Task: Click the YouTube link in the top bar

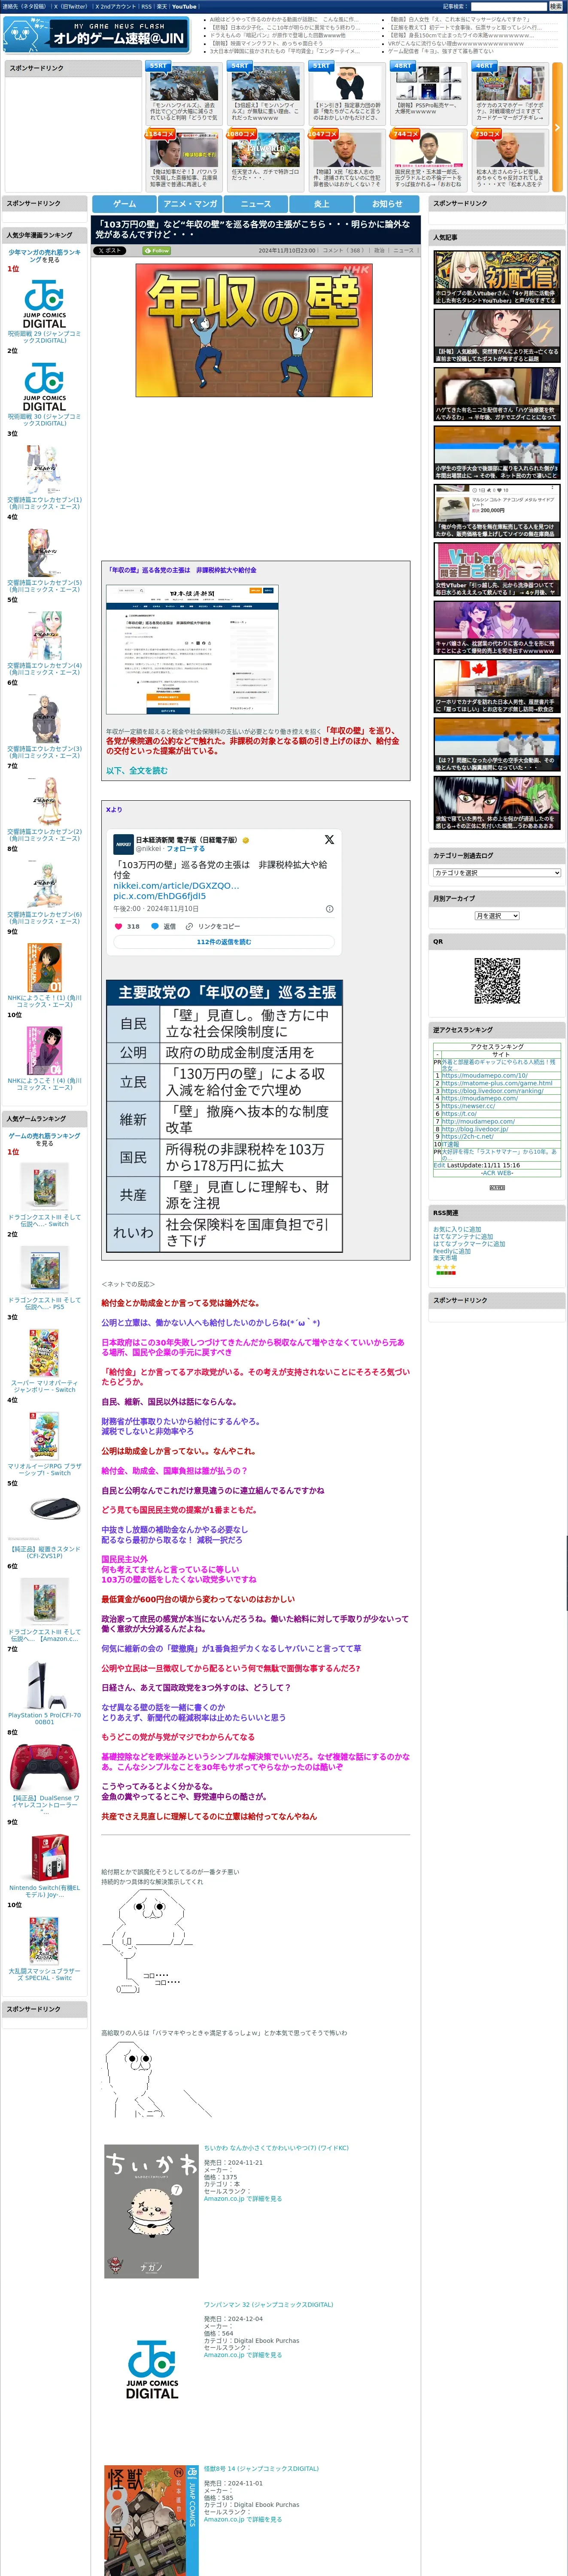Action: [184, 6]
